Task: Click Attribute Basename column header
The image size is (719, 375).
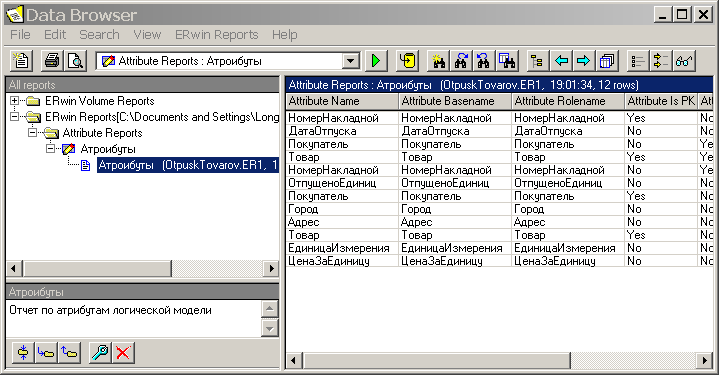Action: tap(455, 101)
